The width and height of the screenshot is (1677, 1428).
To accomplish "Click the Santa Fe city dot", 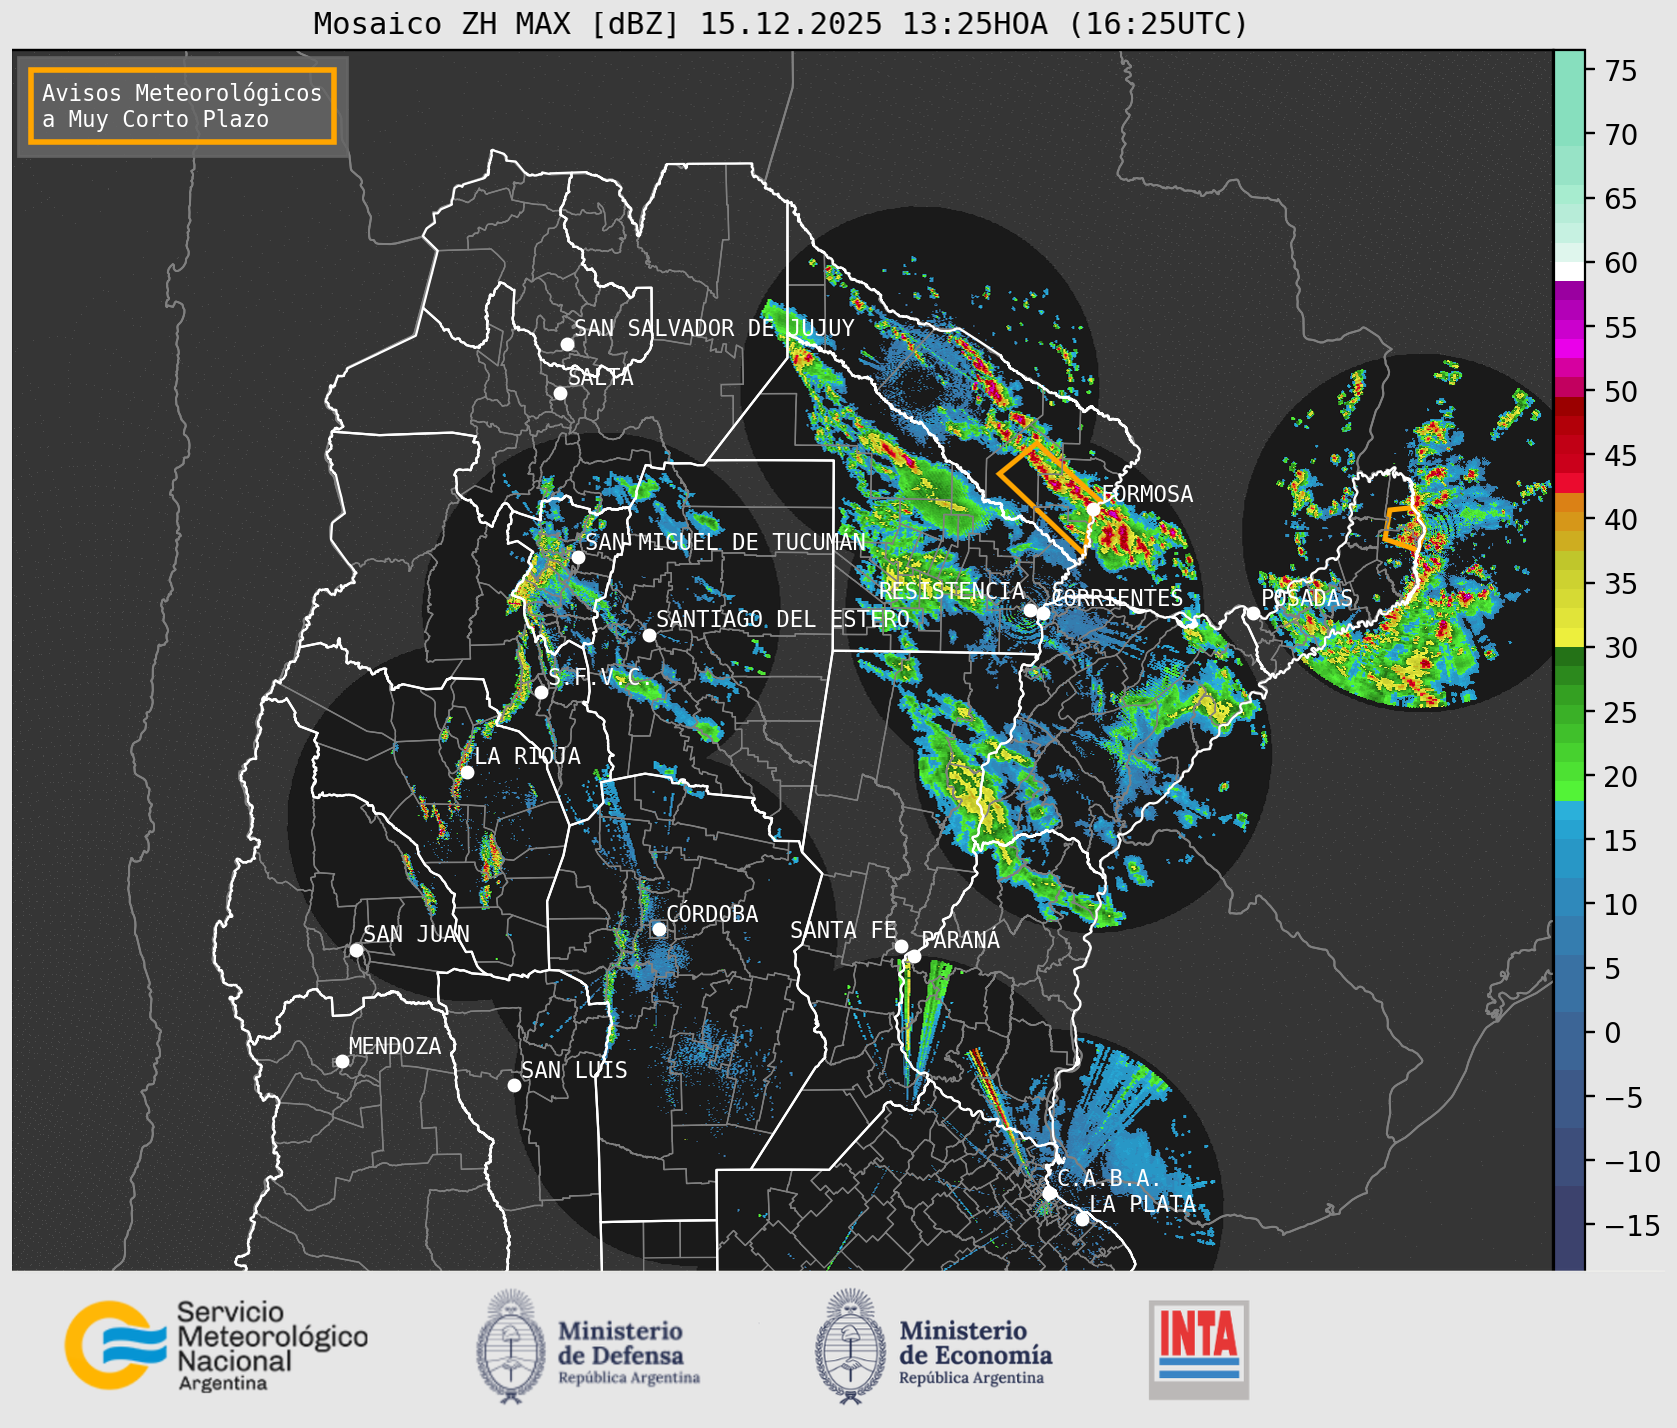I will tap(901, 946).
